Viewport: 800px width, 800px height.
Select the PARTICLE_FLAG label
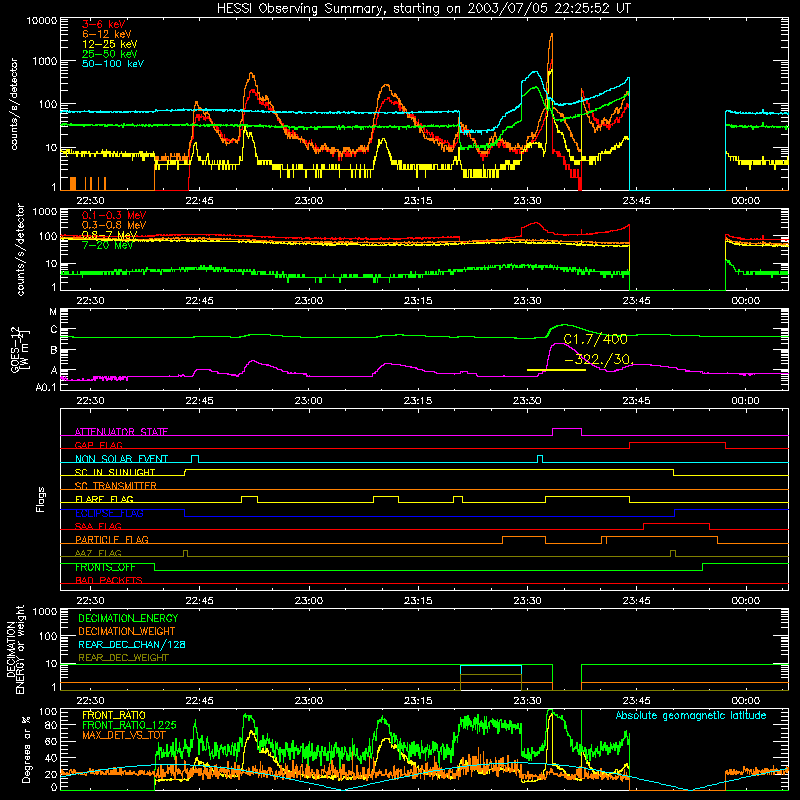pos(112,540)
